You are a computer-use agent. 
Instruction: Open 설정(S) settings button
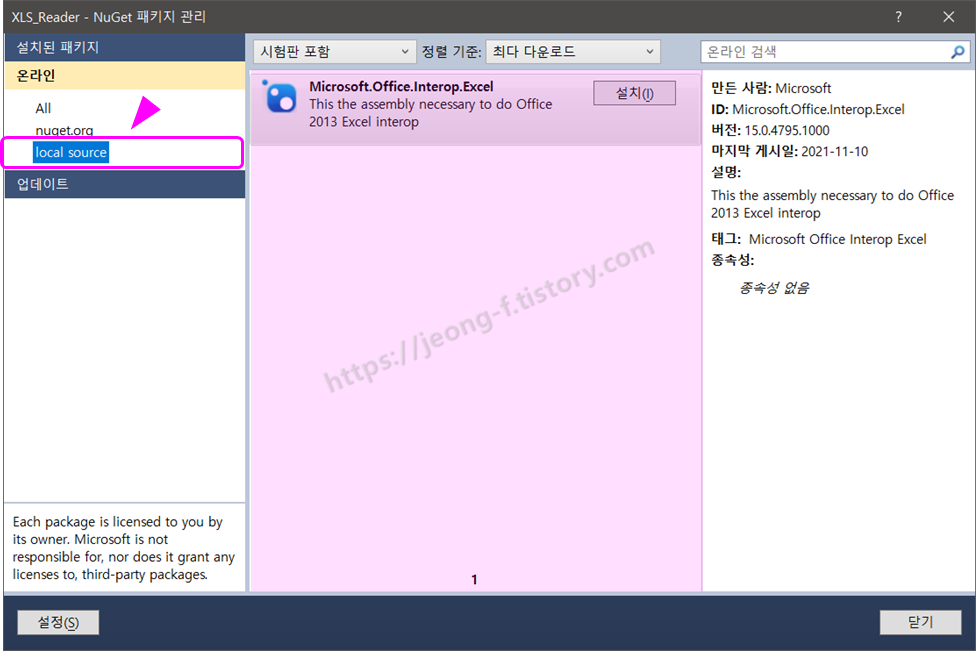(58, 622)
